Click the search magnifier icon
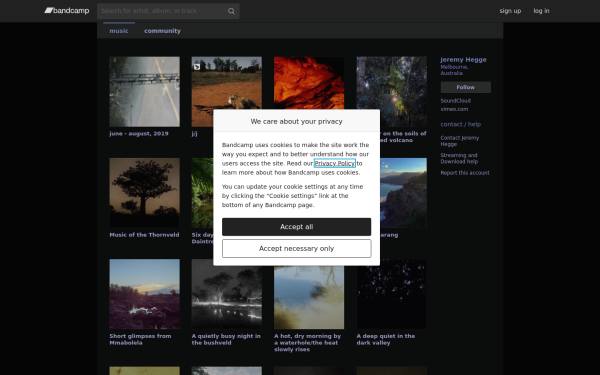 coord(231,11)
